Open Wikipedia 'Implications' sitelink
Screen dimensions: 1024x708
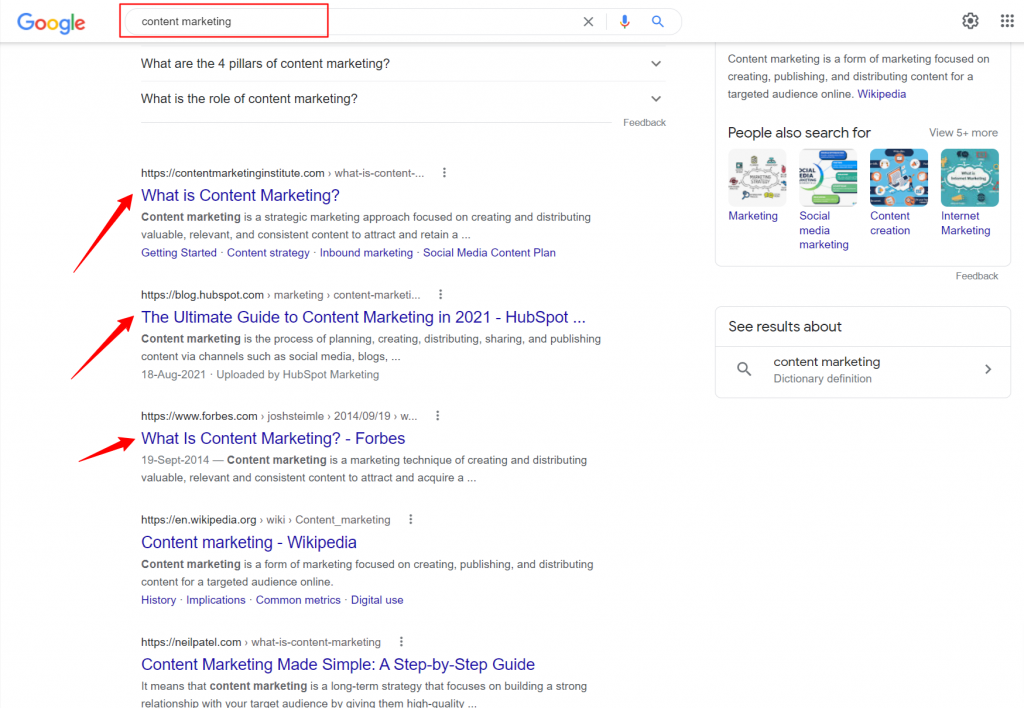(x=216, y=600)
